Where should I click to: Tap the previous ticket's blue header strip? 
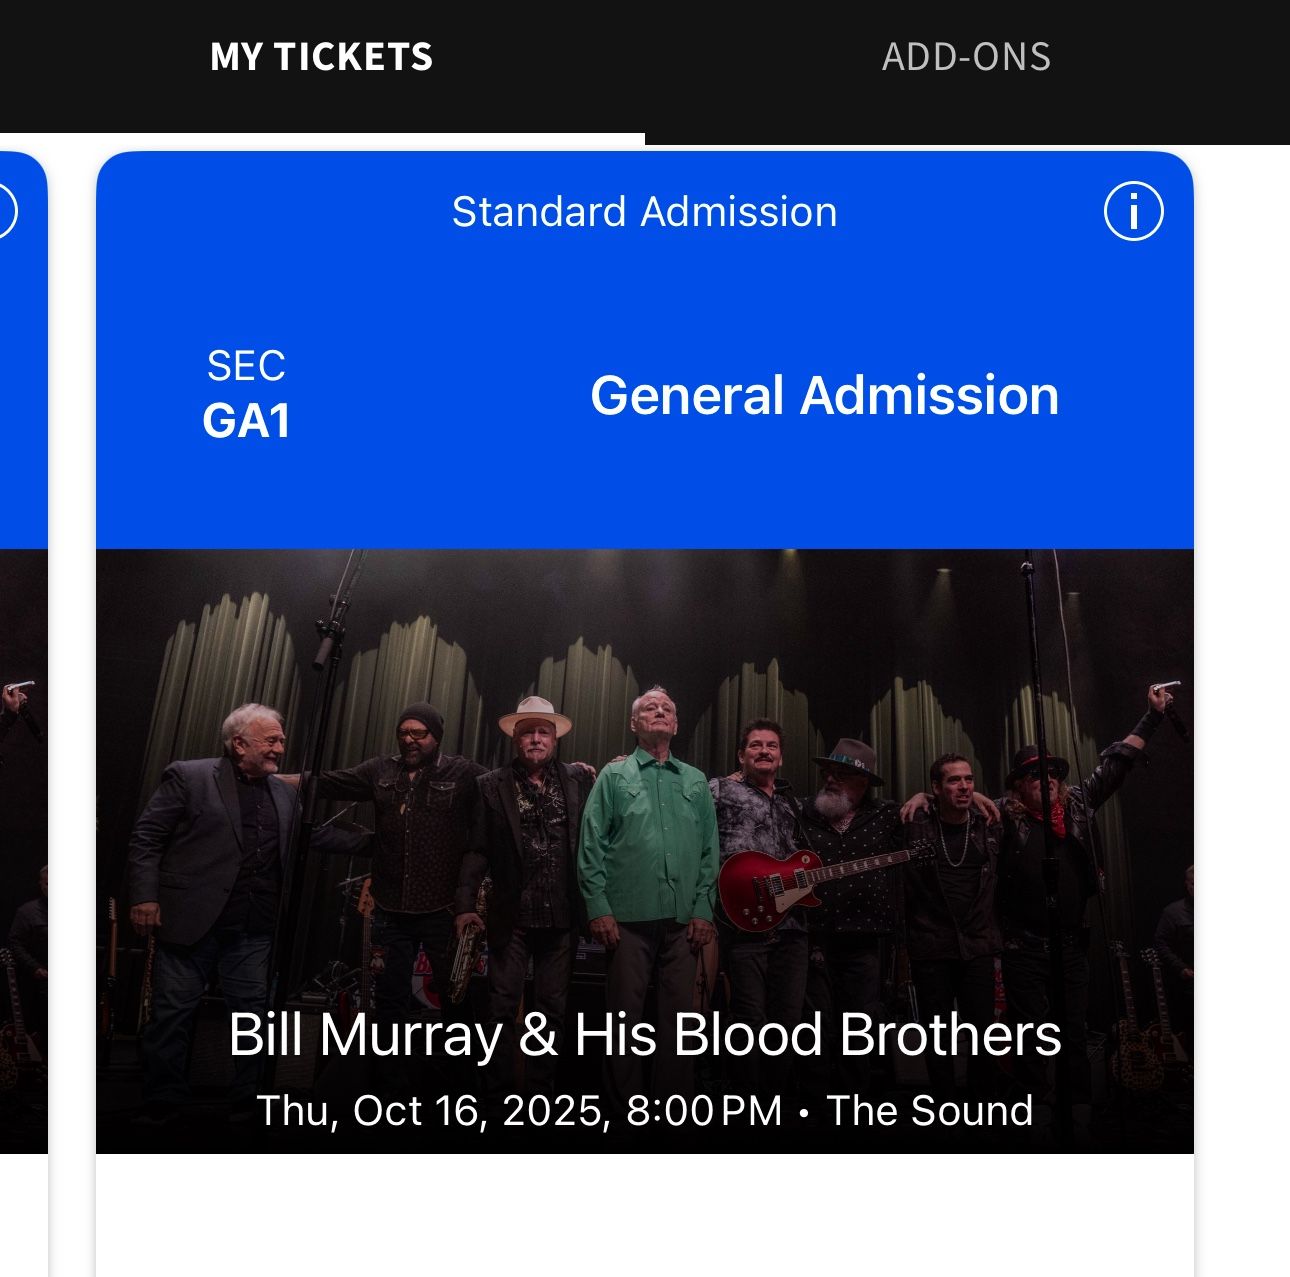click(x=22, y=400)
